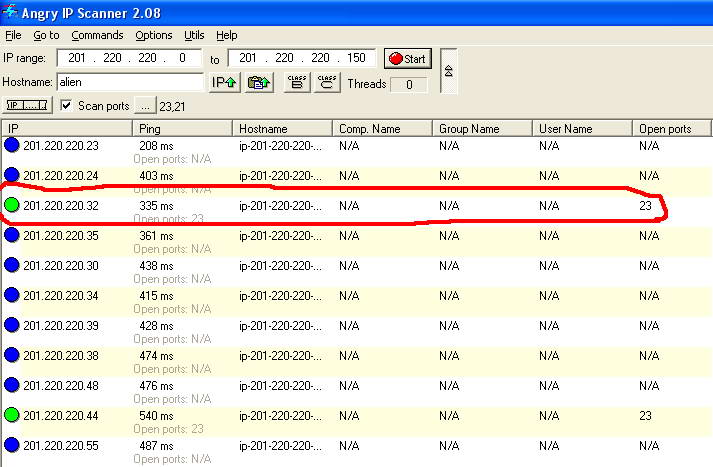
Task: Click blue status icon for 201.220.220.23
Action: (12, 145)
